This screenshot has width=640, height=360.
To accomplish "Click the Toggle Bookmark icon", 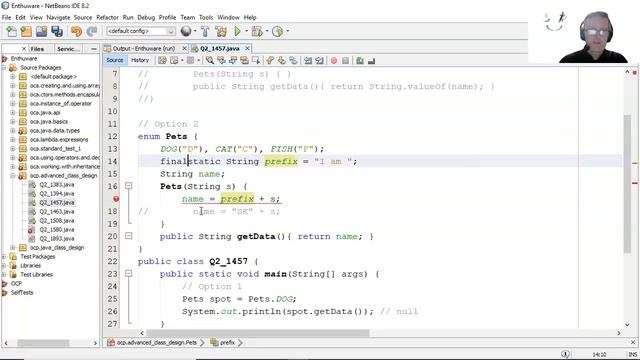I will 293,60.
